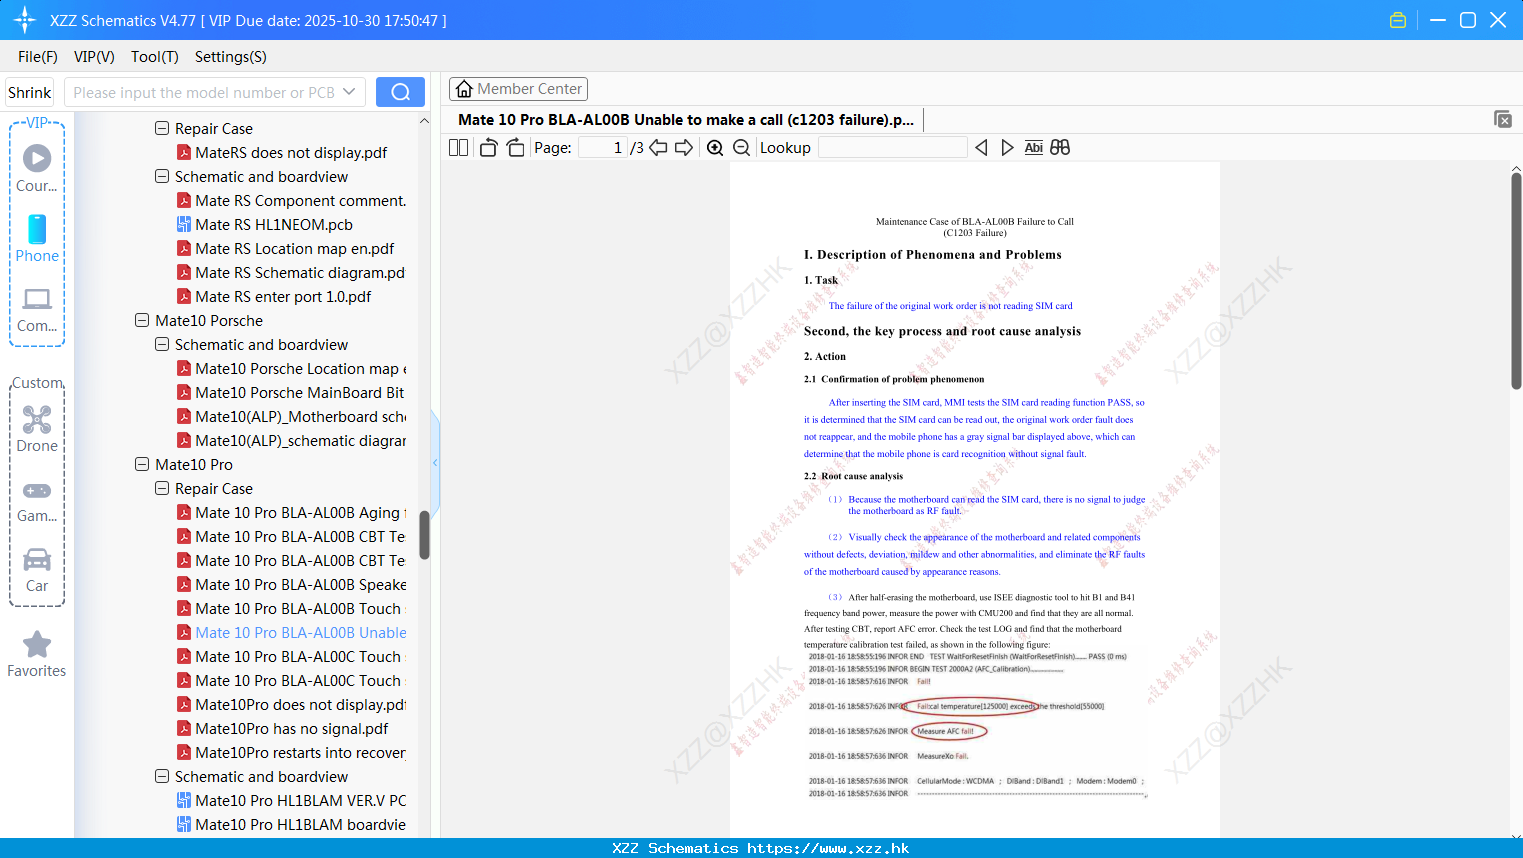Click the tree panel vertical scrollbar
This screenshot has height=858, width=1523.
click(424, 535)
